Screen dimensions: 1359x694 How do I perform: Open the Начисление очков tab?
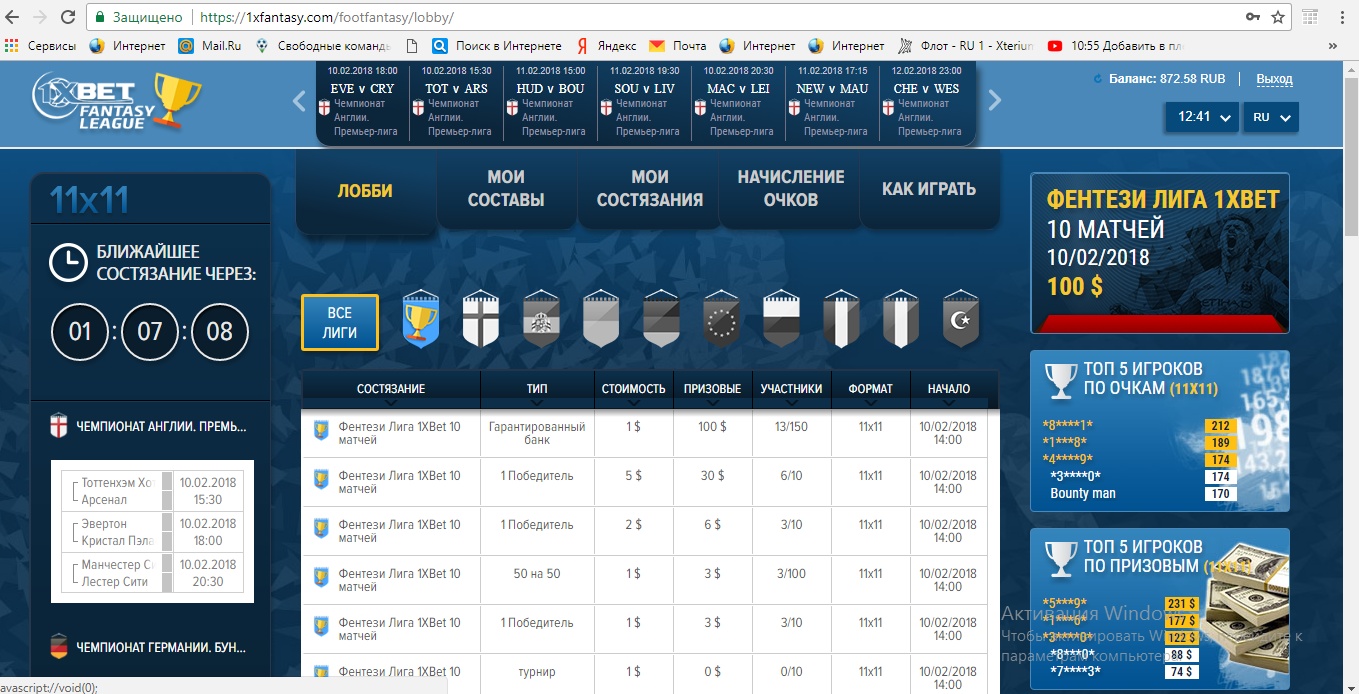[x=790, y=188]
